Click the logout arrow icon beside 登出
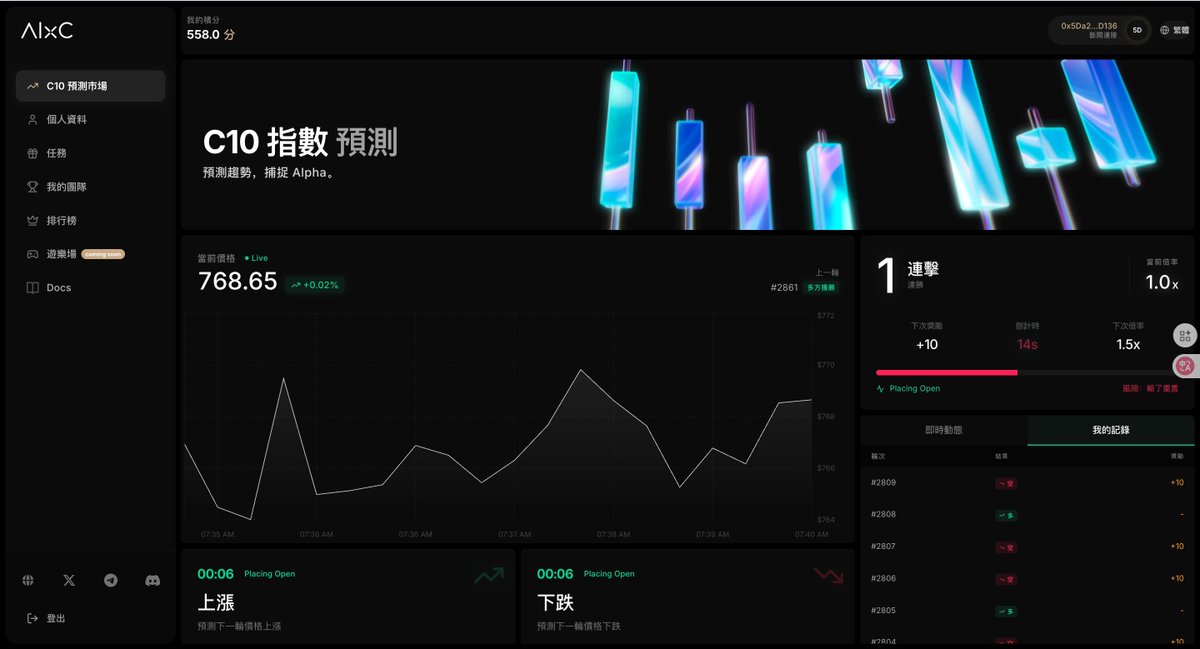 (33, 618)
